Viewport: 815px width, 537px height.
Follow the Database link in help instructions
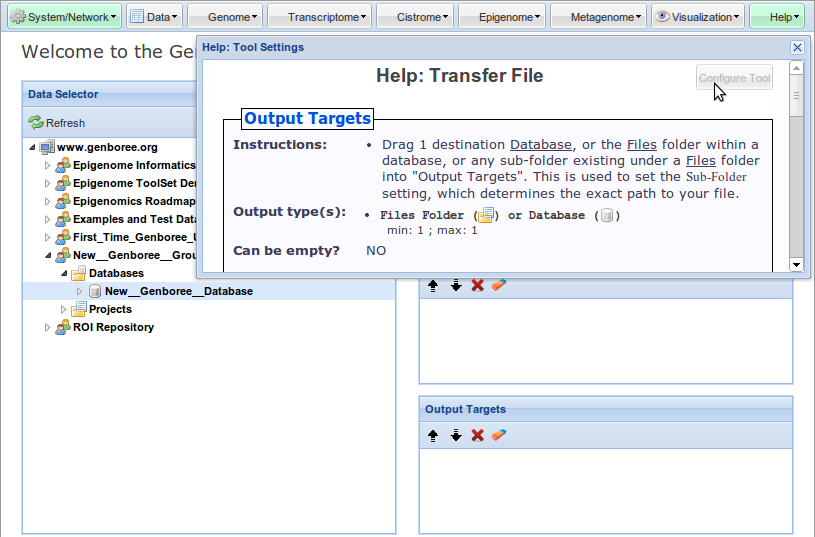coord(541,145)
